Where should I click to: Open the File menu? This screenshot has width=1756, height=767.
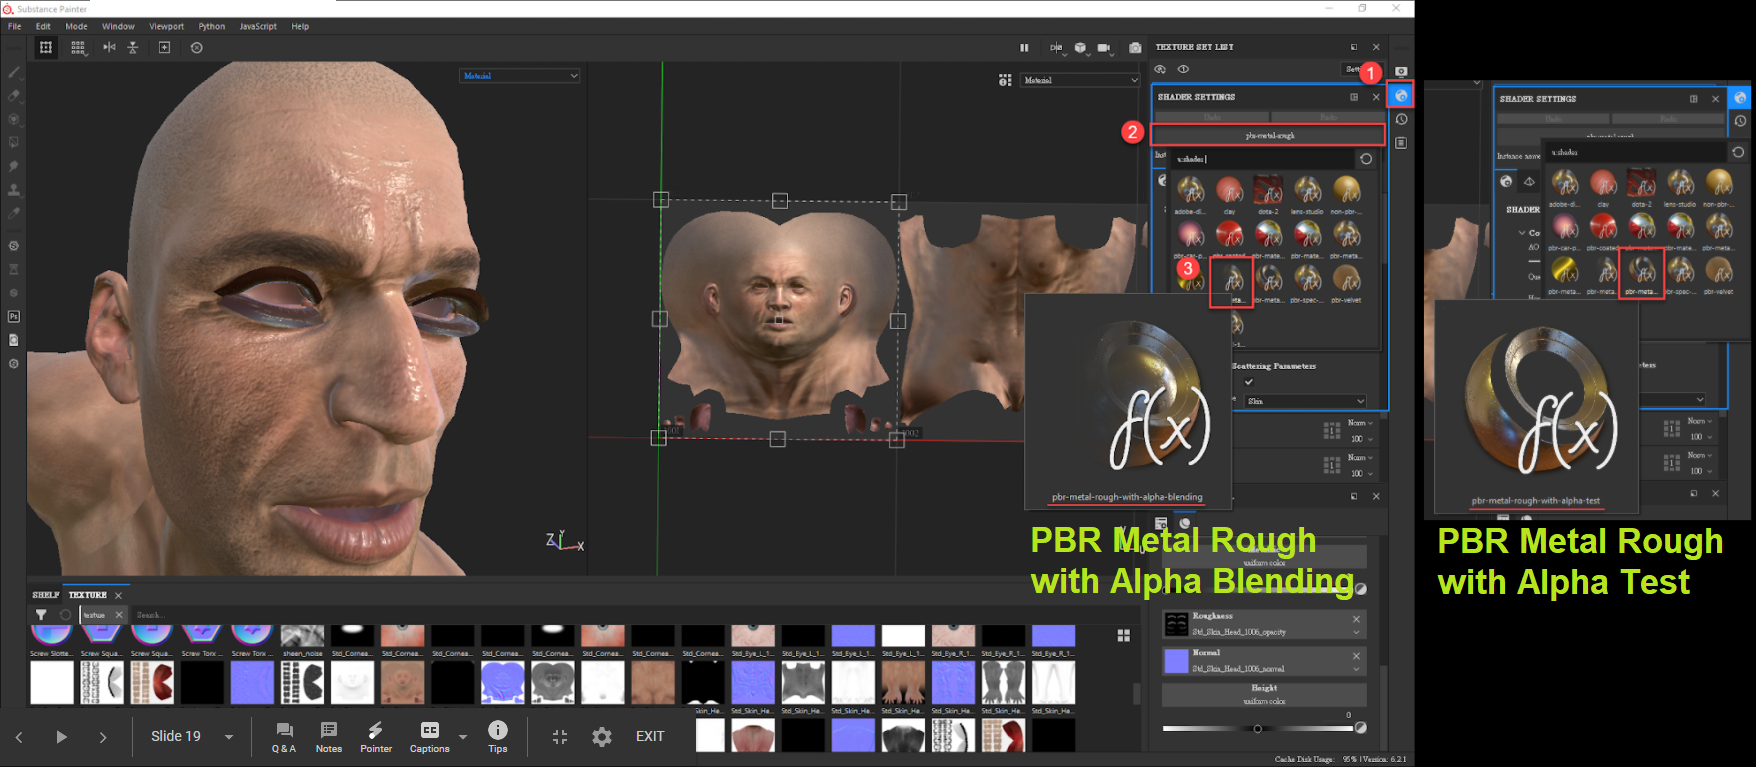pos(15,26)
